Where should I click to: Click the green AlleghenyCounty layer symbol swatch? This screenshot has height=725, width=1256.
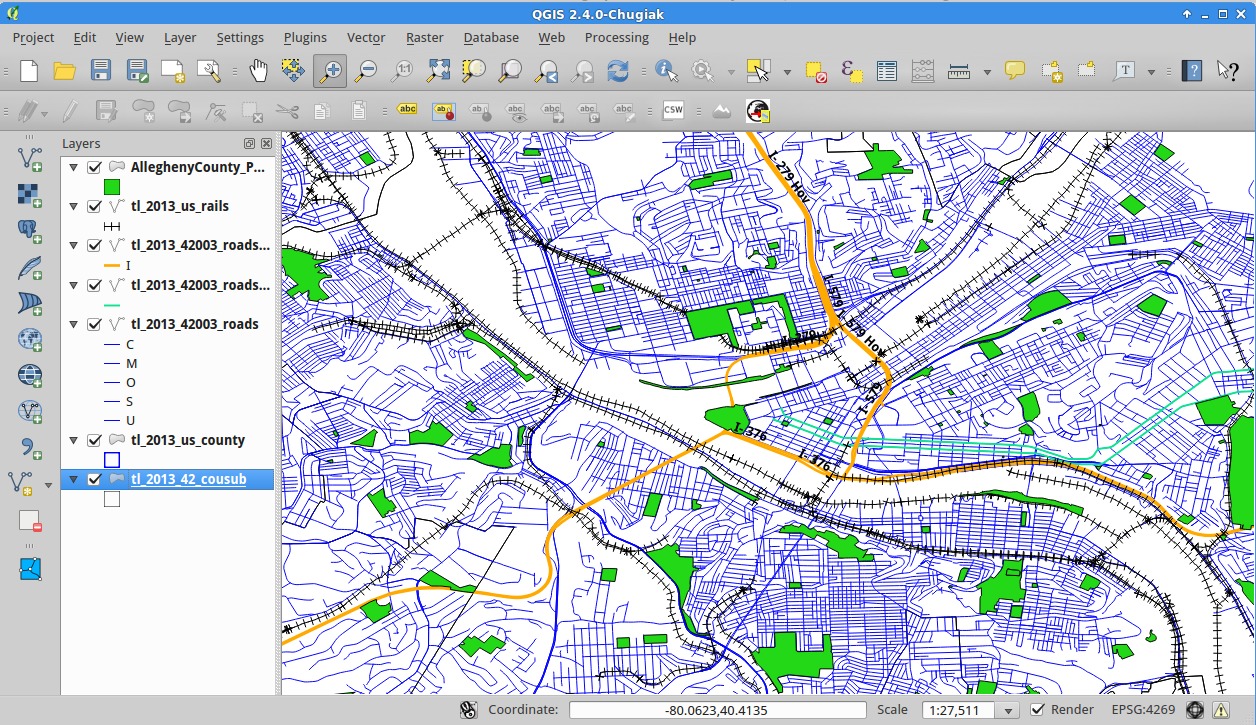(x=112, y=187)
